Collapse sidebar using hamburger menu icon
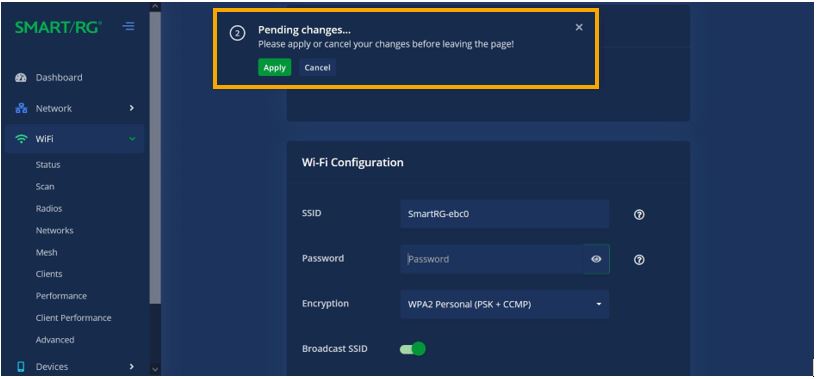 pos(128,26)
